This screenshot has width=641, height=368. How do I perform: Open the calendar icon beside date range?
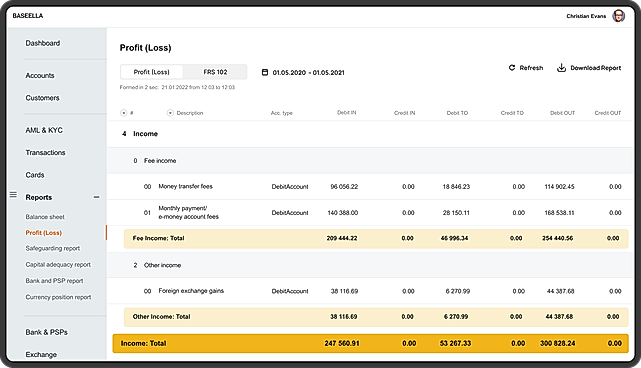[x=265, y=72]
